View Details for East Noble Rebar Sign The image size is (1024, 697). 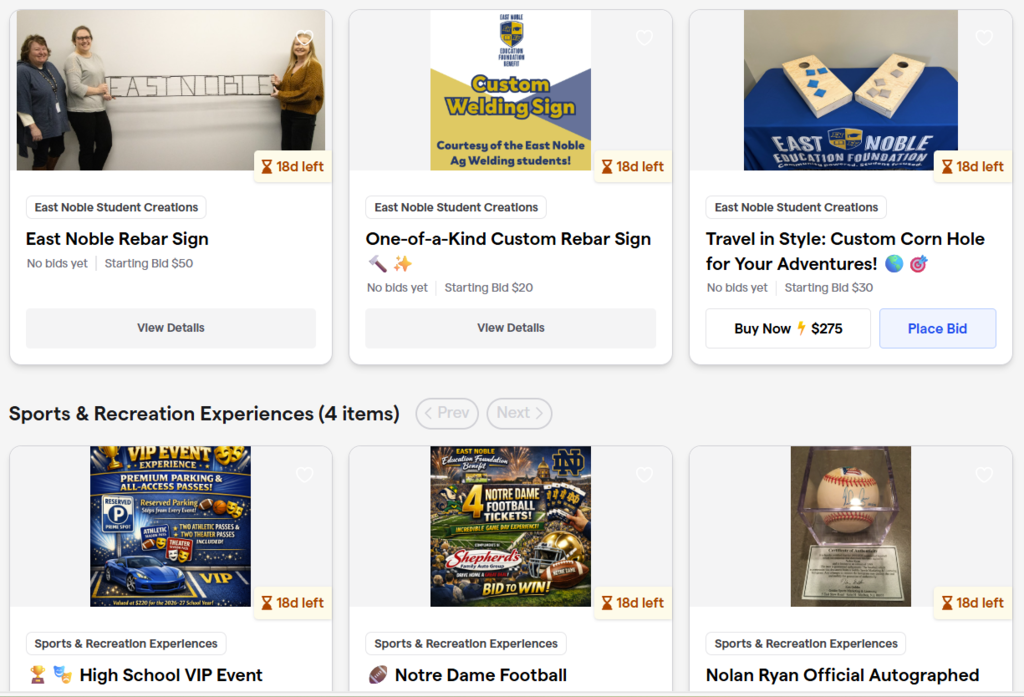pos(171,328)
